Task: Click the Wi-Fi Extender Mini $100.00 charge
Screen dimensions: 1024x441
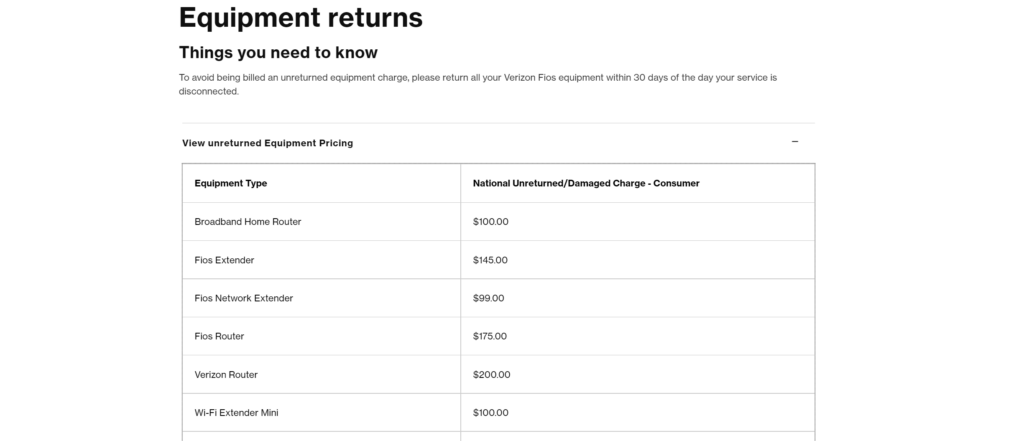Action: 490,413
